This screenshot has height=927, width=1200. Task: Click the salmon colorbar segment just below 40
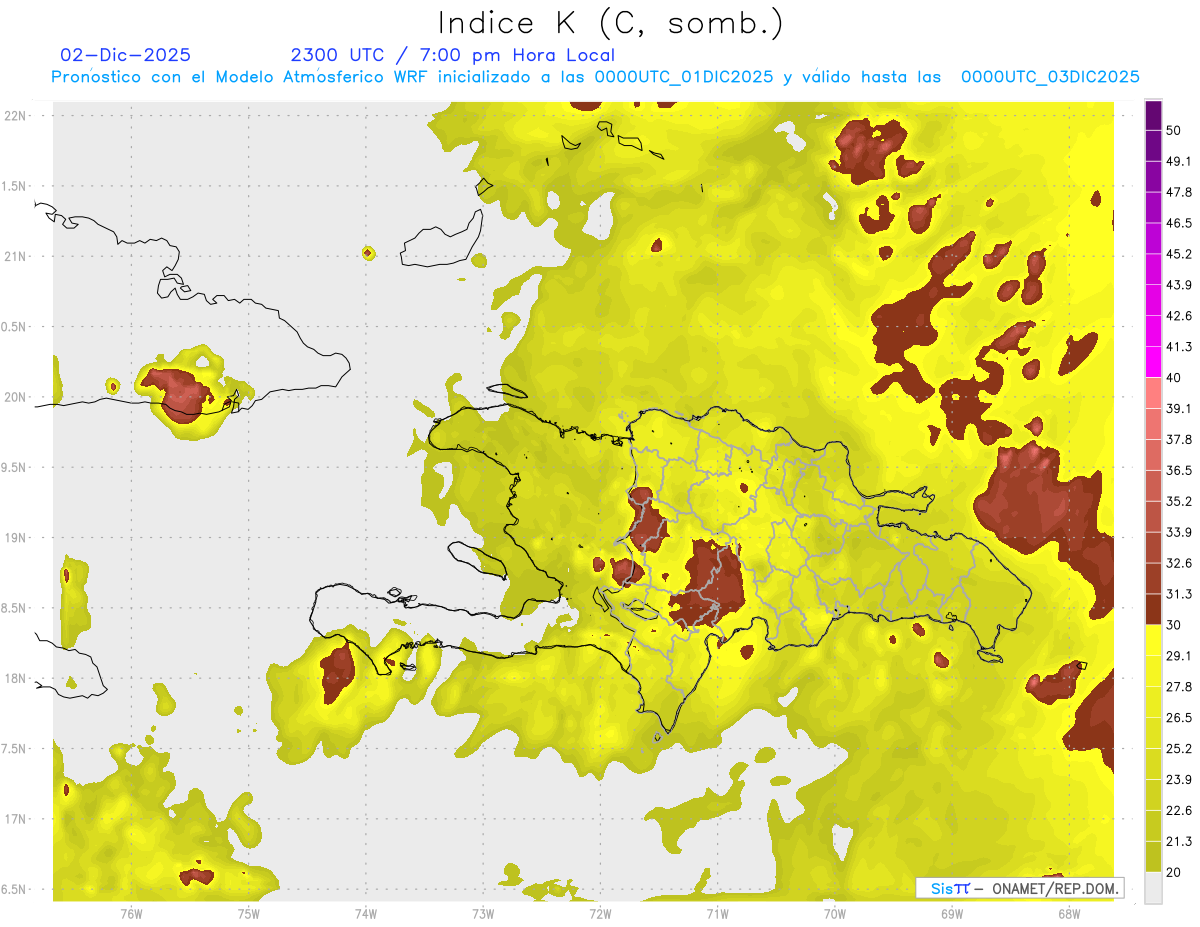pyautogui.click(x=1153, y=393)
